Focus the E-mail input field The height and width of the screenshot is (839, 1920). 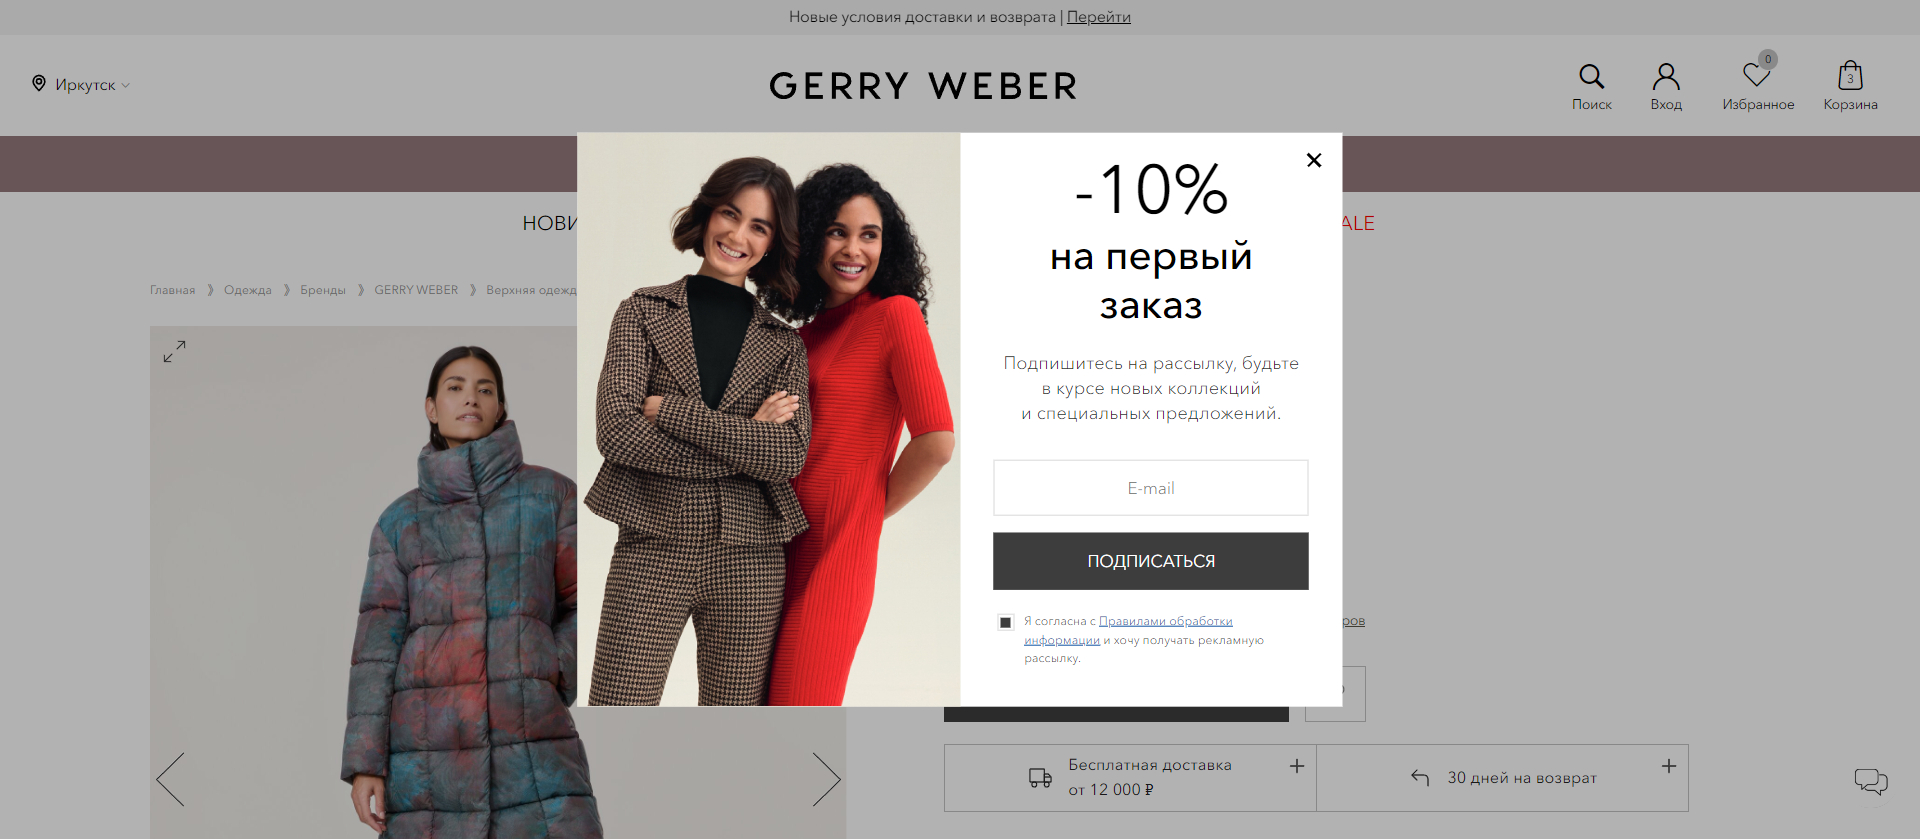[1150, 488]
